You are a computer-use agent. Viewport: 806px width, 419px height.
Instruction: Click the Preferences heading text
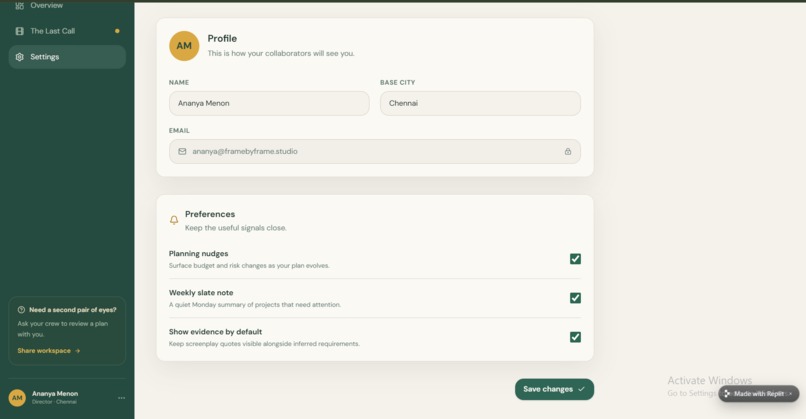210,214
